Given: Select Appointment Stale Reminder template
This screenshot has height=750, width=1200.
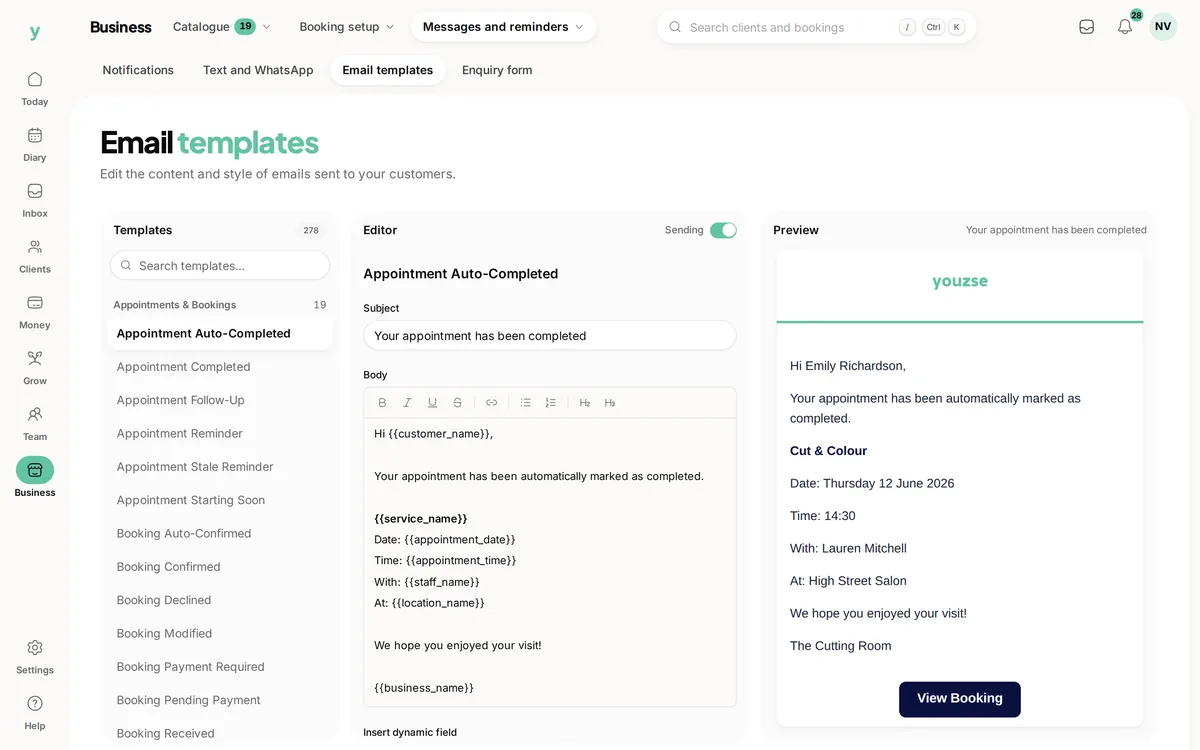Looking at the screenshot, I should pyautogui.click(x=220, y=467).
